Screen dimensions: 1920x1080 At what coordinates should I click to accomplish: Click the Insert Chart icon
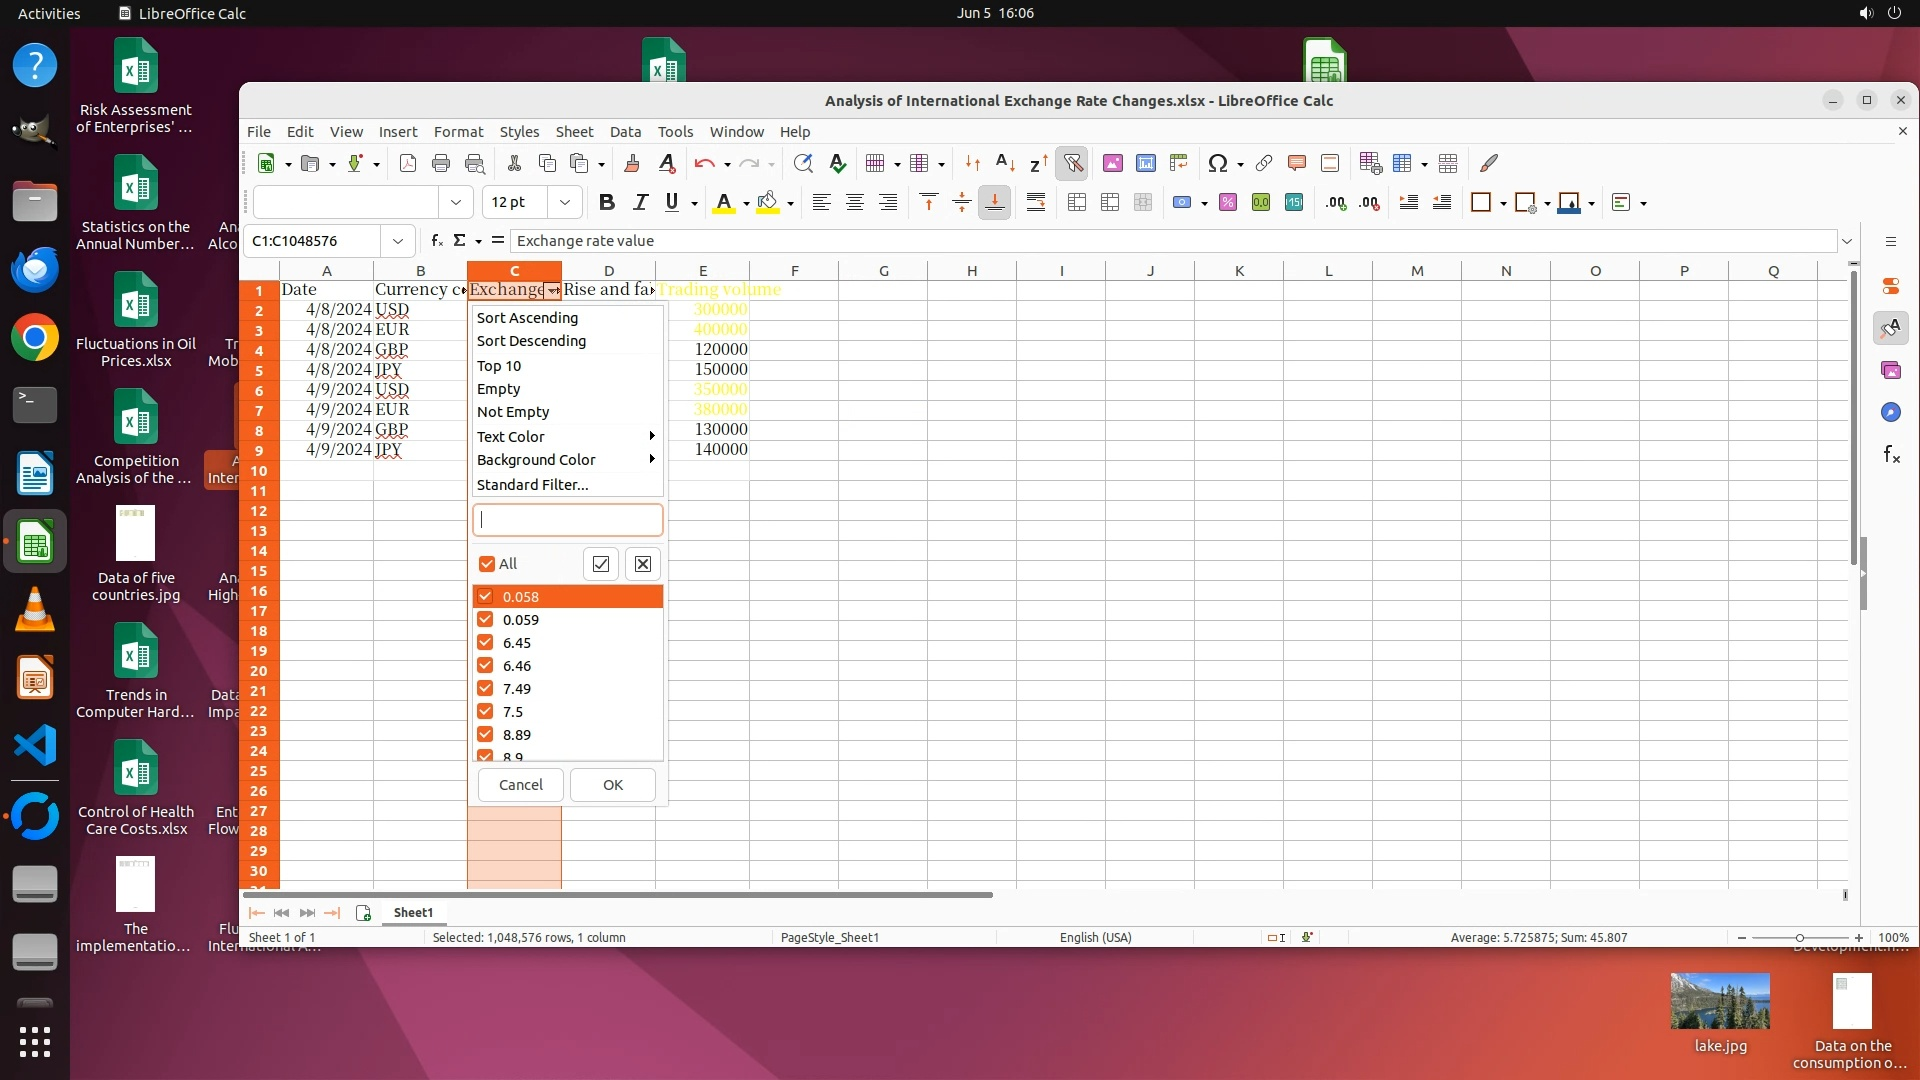[1146, 163]
